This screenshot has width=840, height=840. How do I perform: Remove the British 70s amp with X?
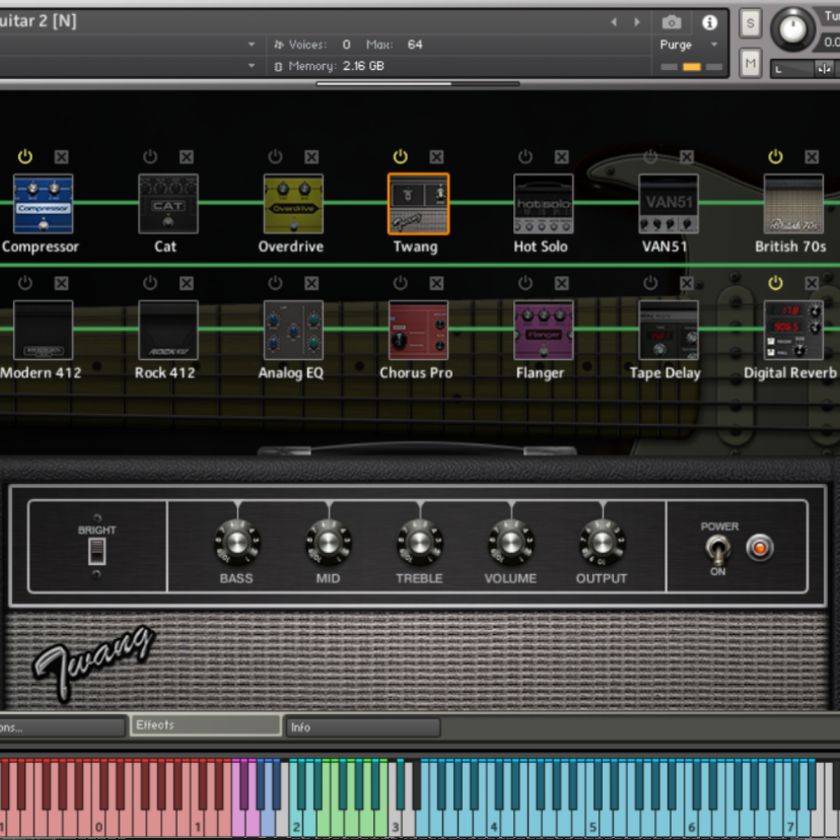812,157
